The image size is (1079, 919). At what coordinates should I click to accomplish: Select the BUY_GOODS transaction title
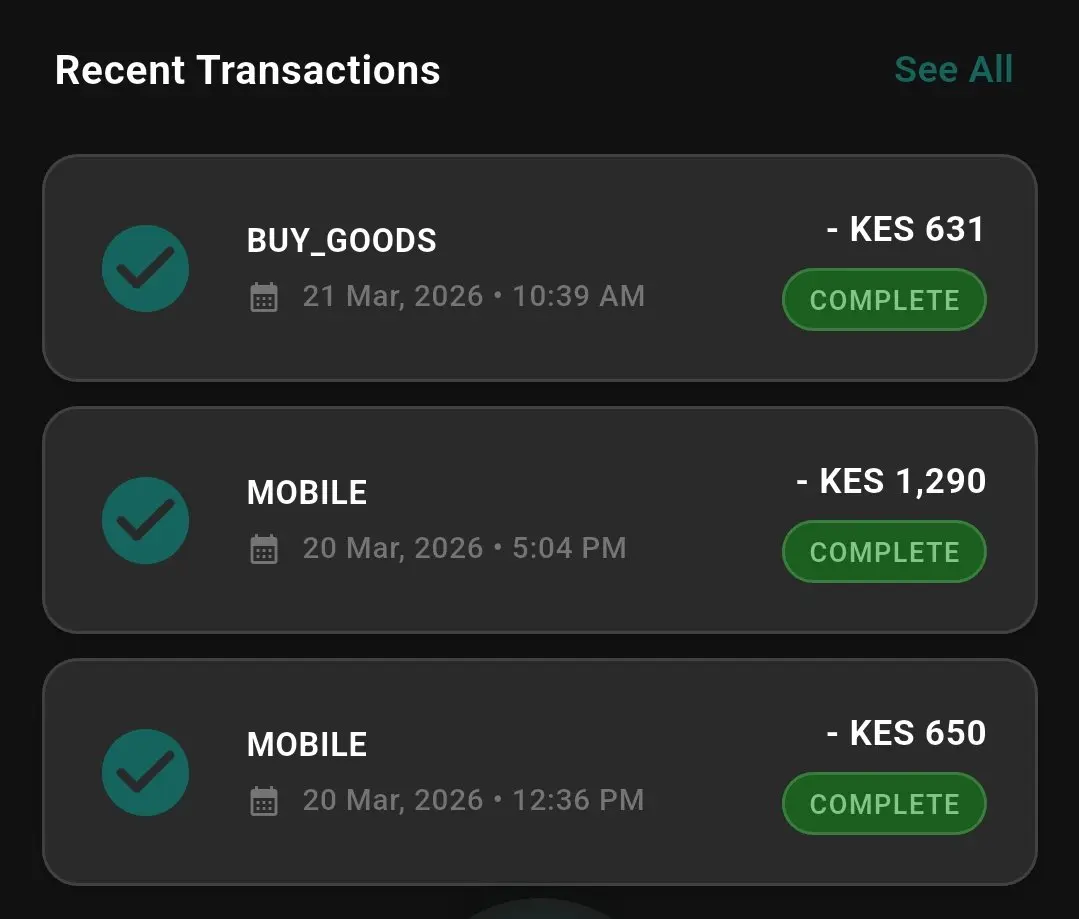341,241
